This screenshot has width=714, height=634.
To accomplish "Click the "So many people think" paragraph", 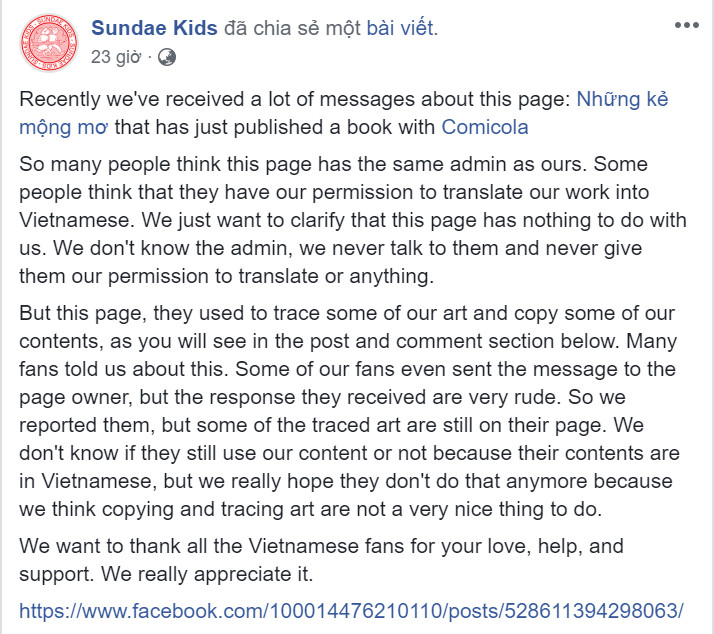I will tap(353, 220).
